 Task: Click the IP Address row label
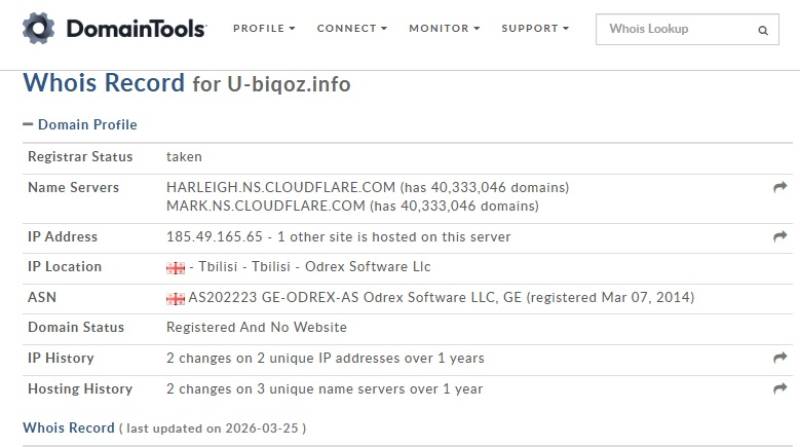coord(62,237)
